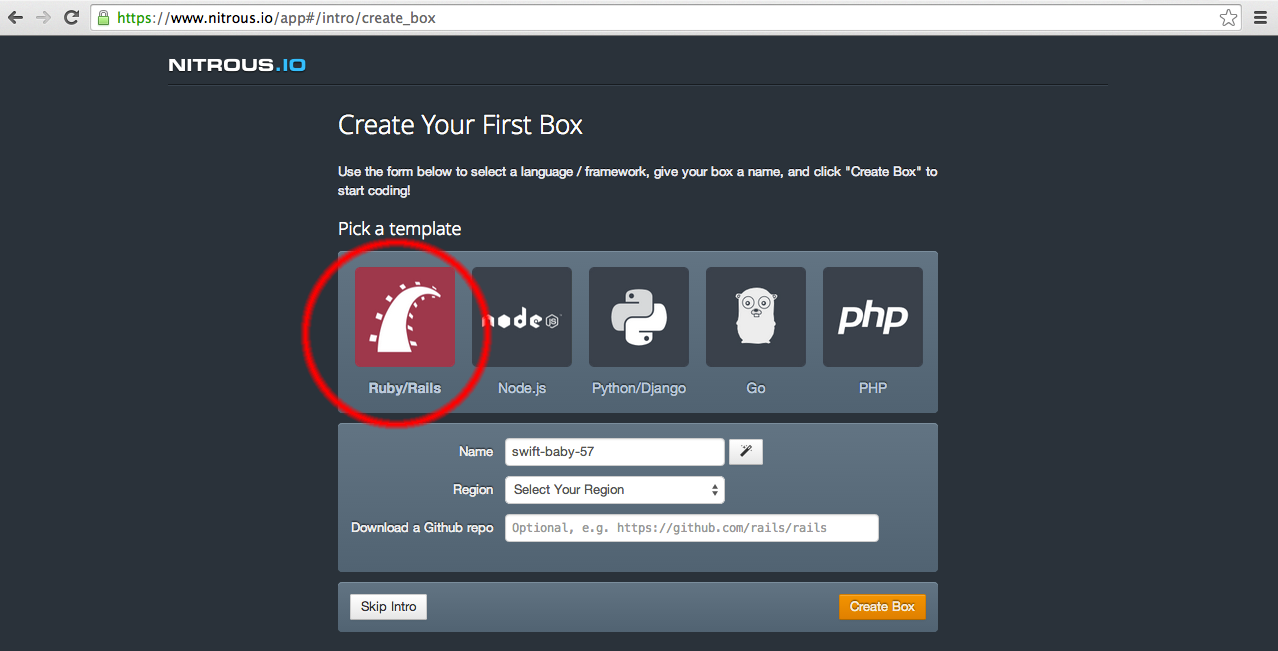This screenshot has width=1278, height=651.
Task: Click the green SSL padlock icon
Action: click(x=103, y=17)
